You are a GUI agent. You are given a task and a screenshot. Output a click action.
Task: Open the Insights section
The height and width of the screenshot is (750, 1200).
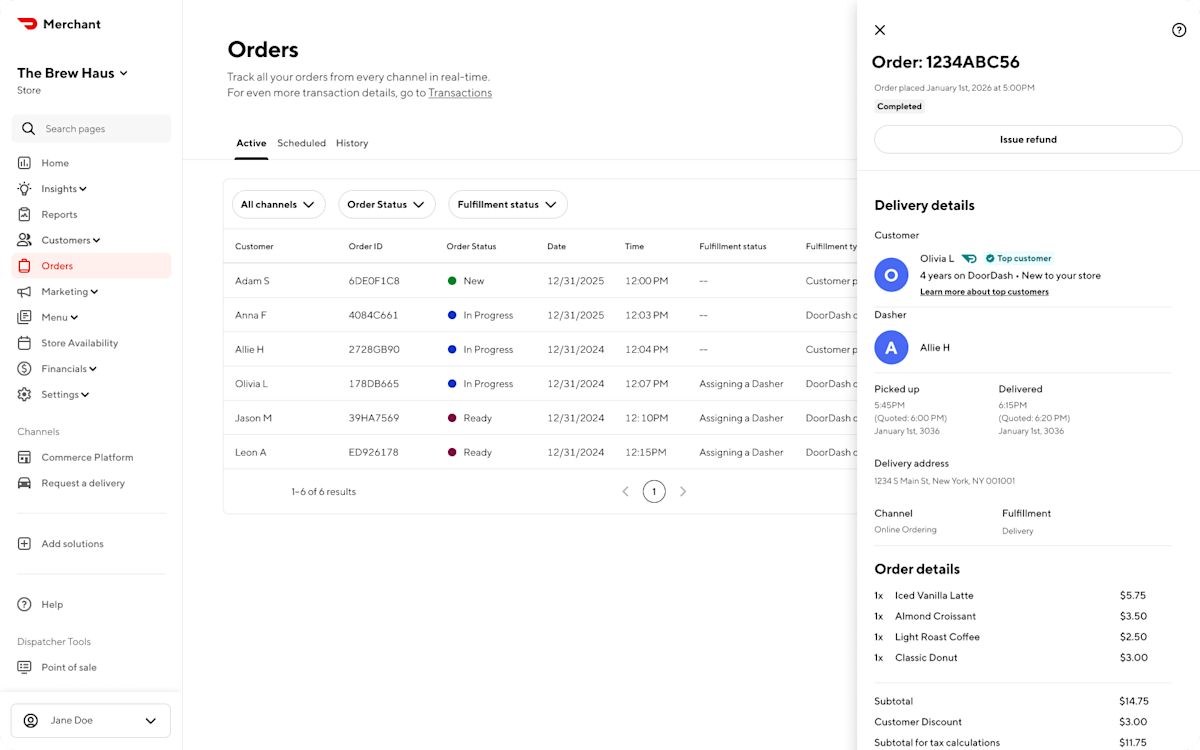(58, 188)
